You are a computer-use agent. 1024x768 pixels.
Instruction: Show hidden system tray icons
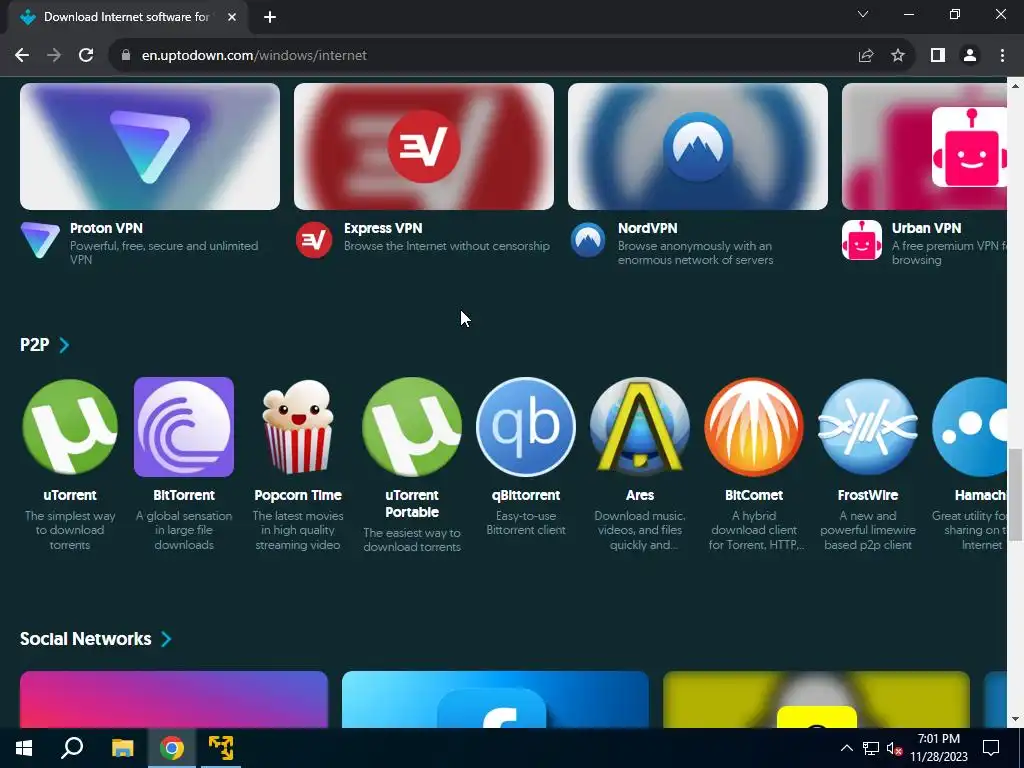[x=846, y=748]
